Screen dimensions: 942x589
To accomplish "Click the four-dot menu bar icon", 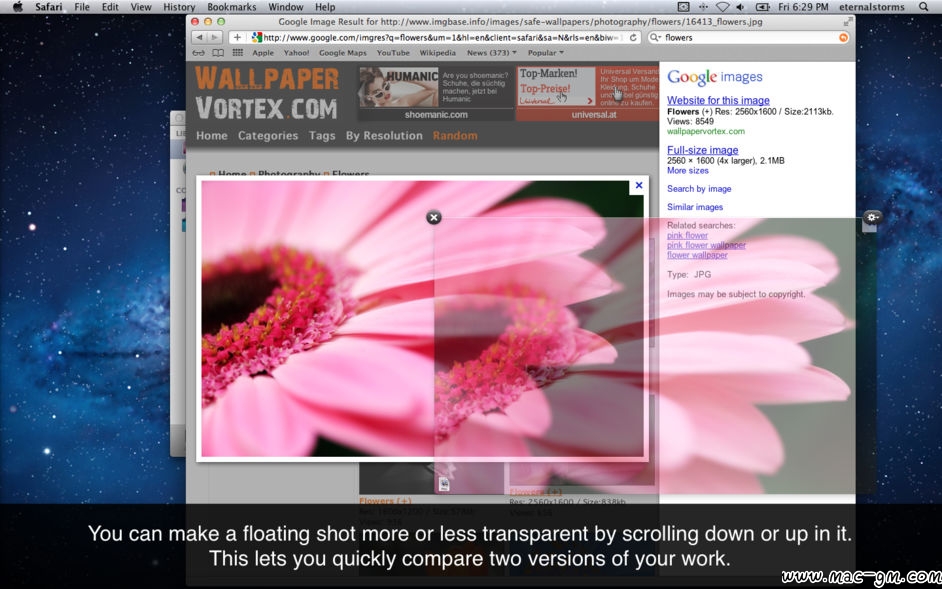I will (703, 7).
